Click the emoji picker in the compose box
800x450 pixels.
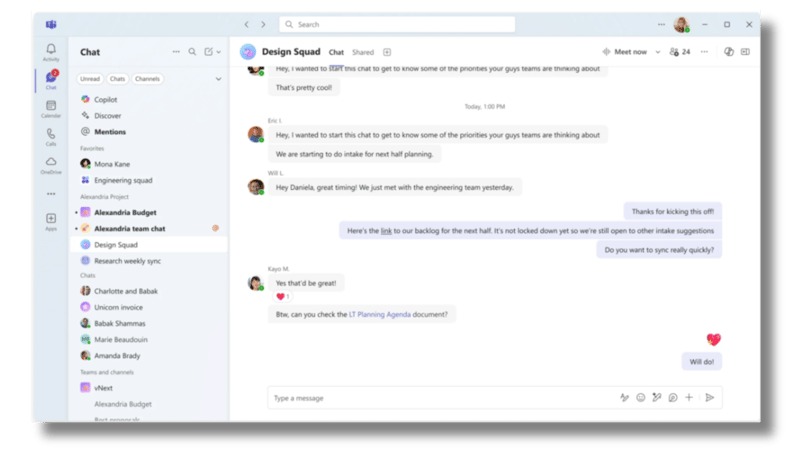(640, 397)
